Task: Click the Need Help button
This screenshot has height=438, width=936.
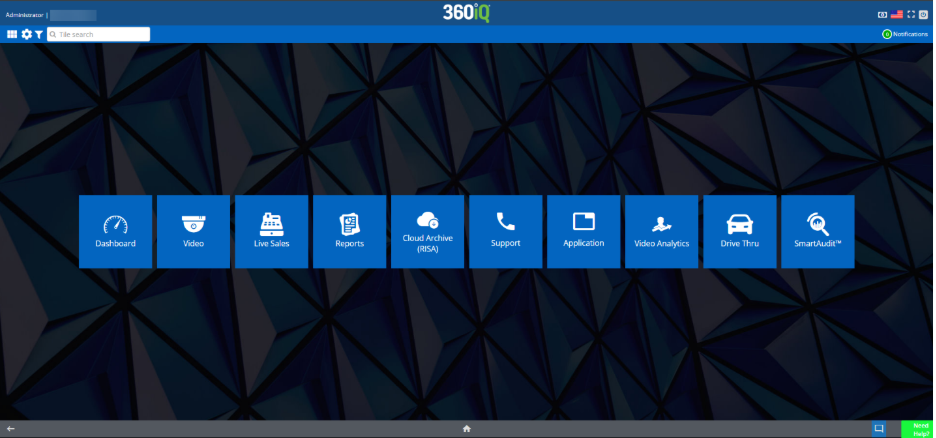Action: (917, 428)
